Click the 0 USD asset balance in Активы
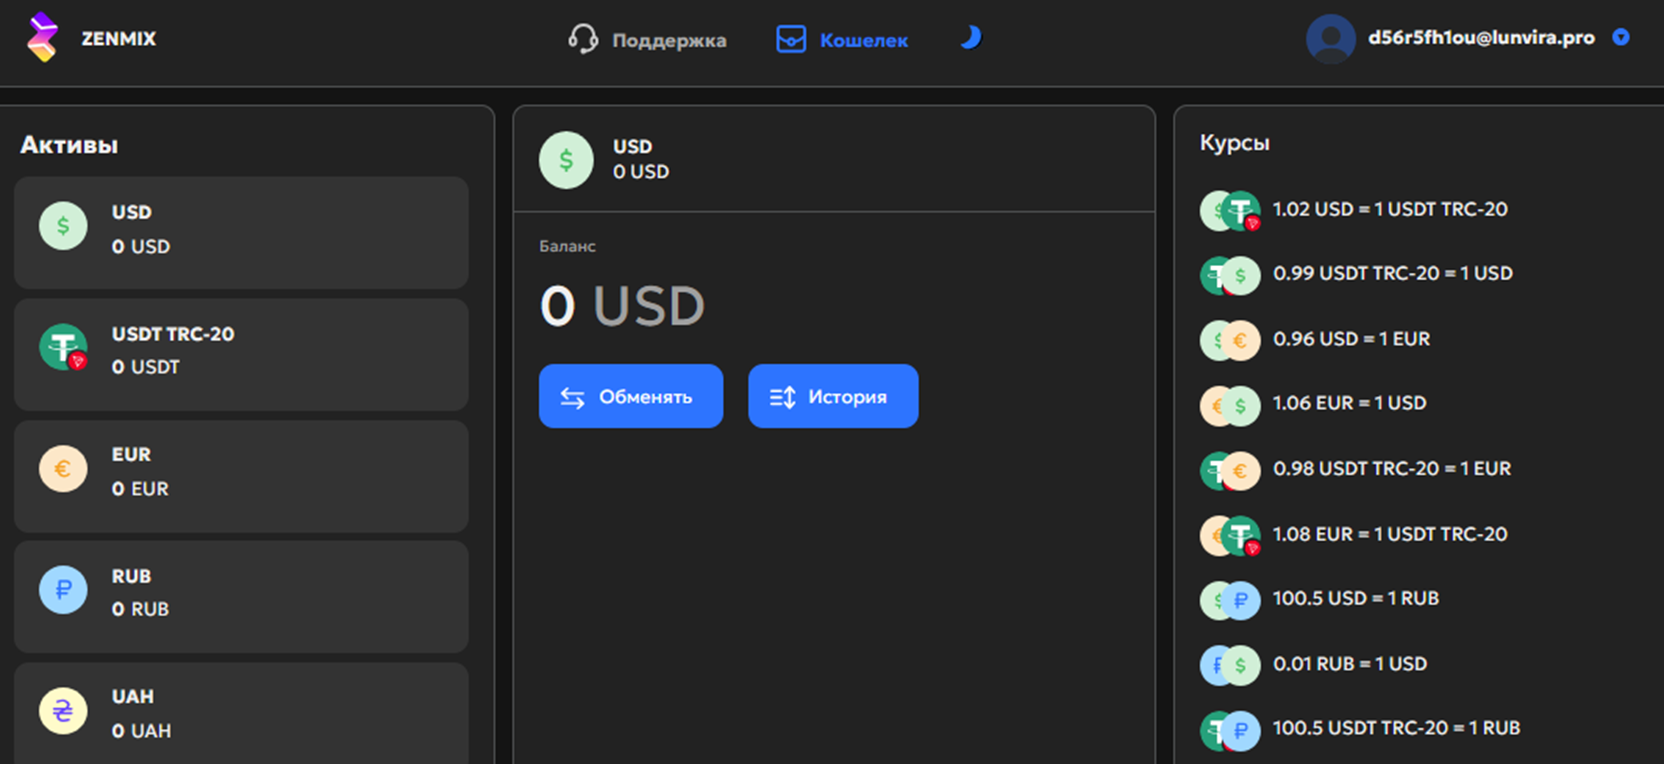 [141, 246]
